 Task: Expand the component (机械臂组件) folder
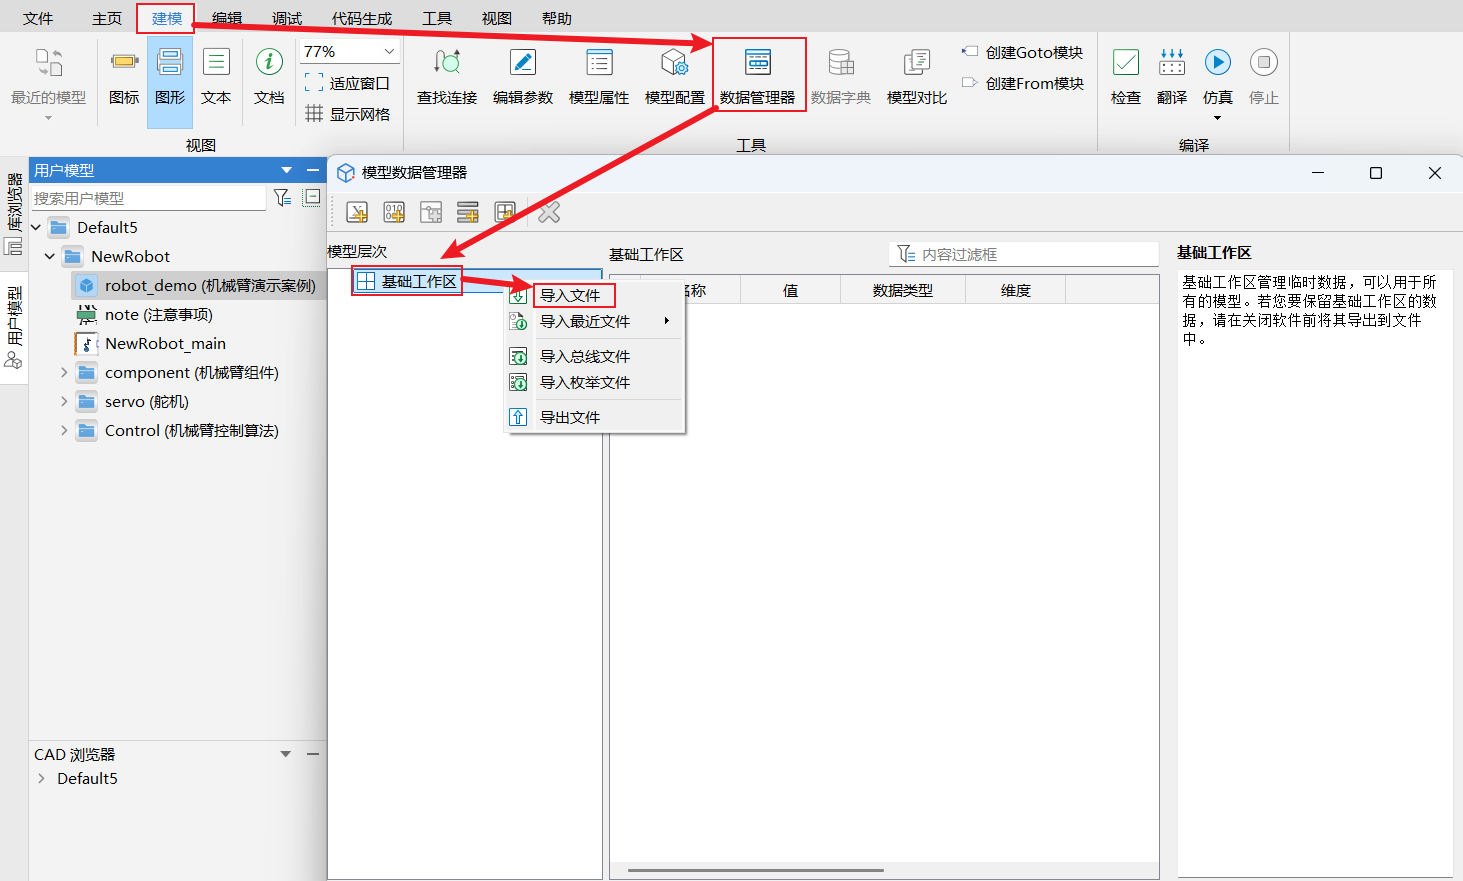pos(64,373)
